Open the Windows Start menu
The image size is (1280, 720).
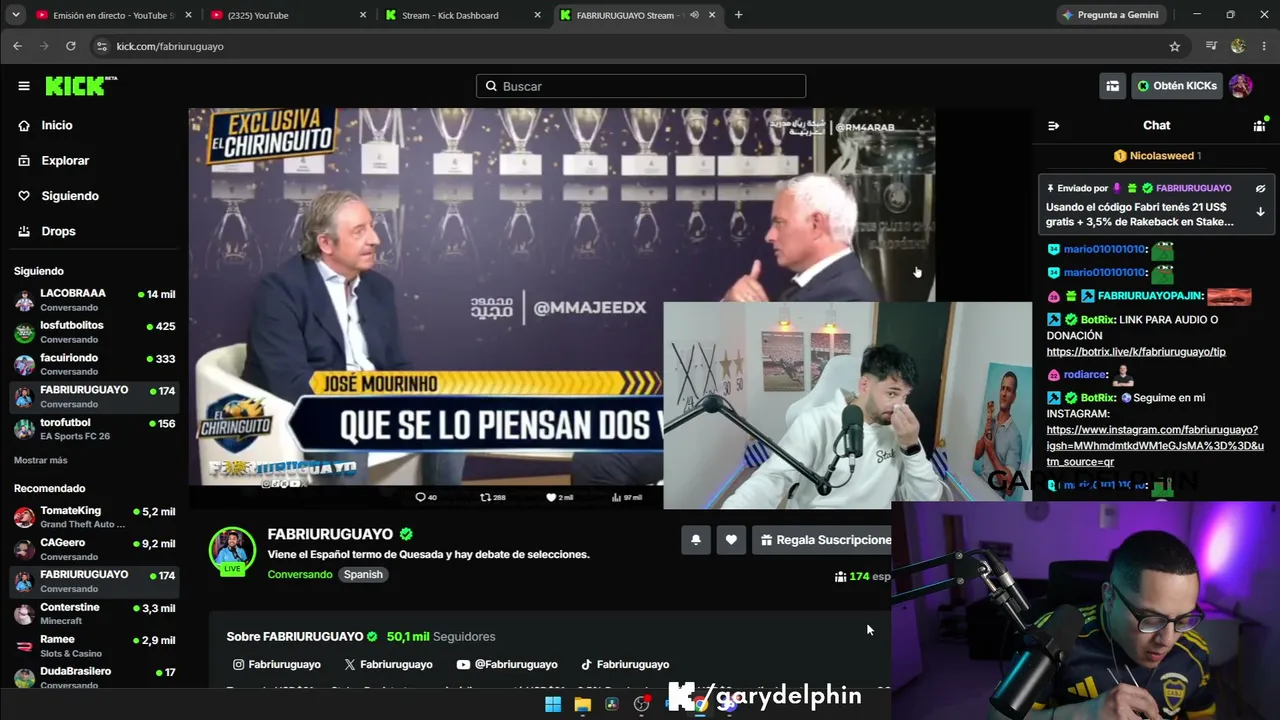point(553,704)
